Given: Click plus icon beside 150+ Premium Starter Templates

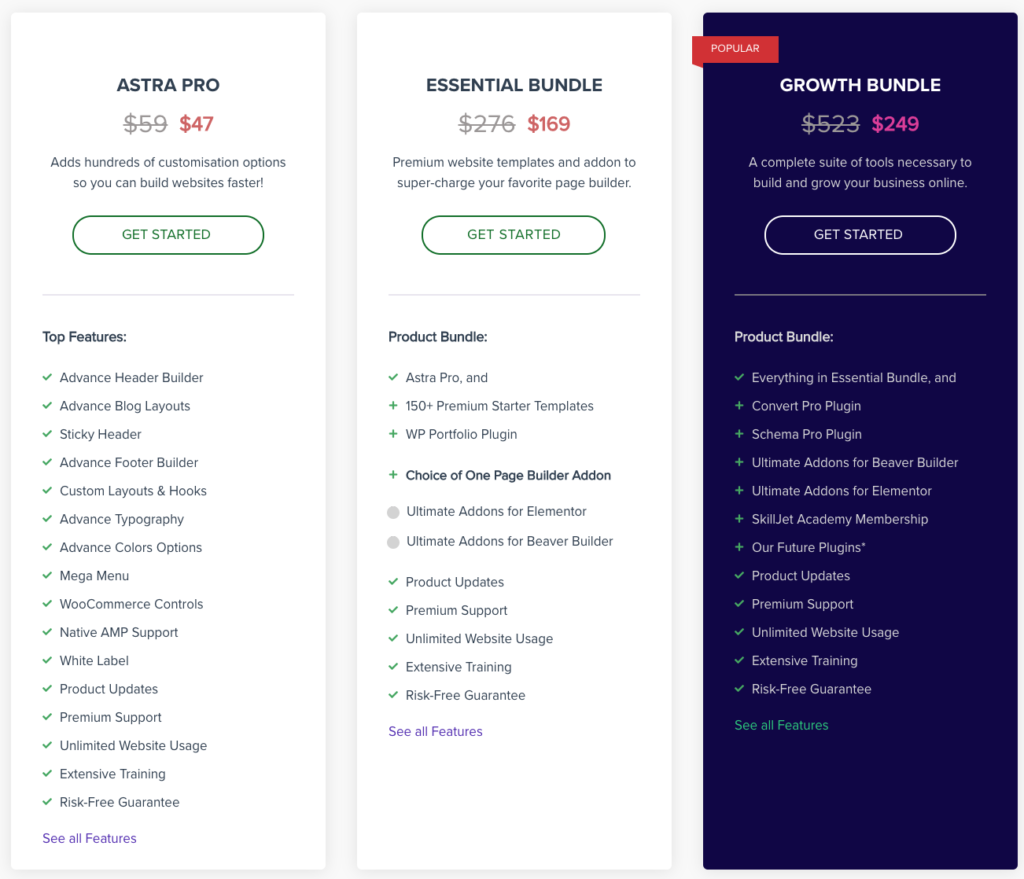Looking at the screenshot, I should 393,406.
